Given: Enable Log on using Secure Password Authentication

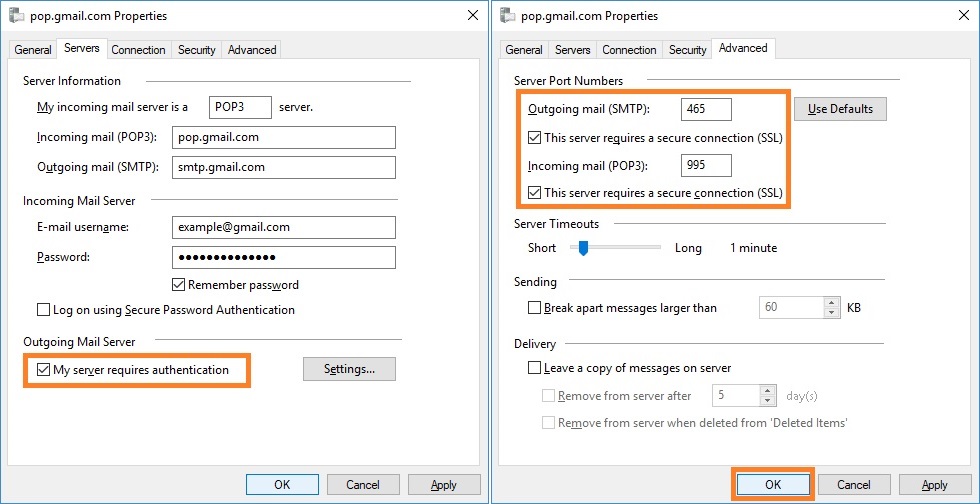Looking at the screenshot, I should pos(43,310).
